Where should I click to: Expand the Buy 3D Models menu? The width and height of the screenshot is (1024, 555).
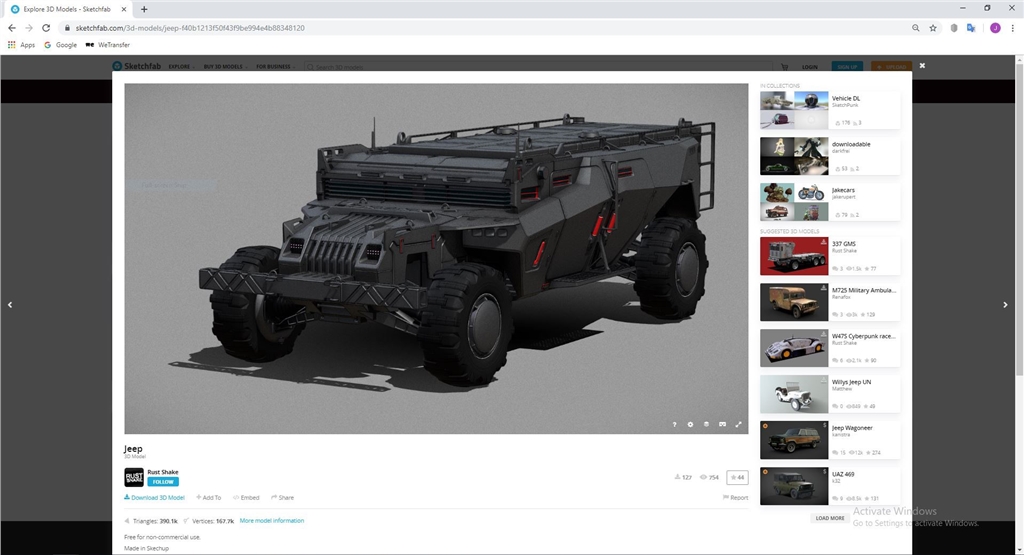click(x=225, y=67)
